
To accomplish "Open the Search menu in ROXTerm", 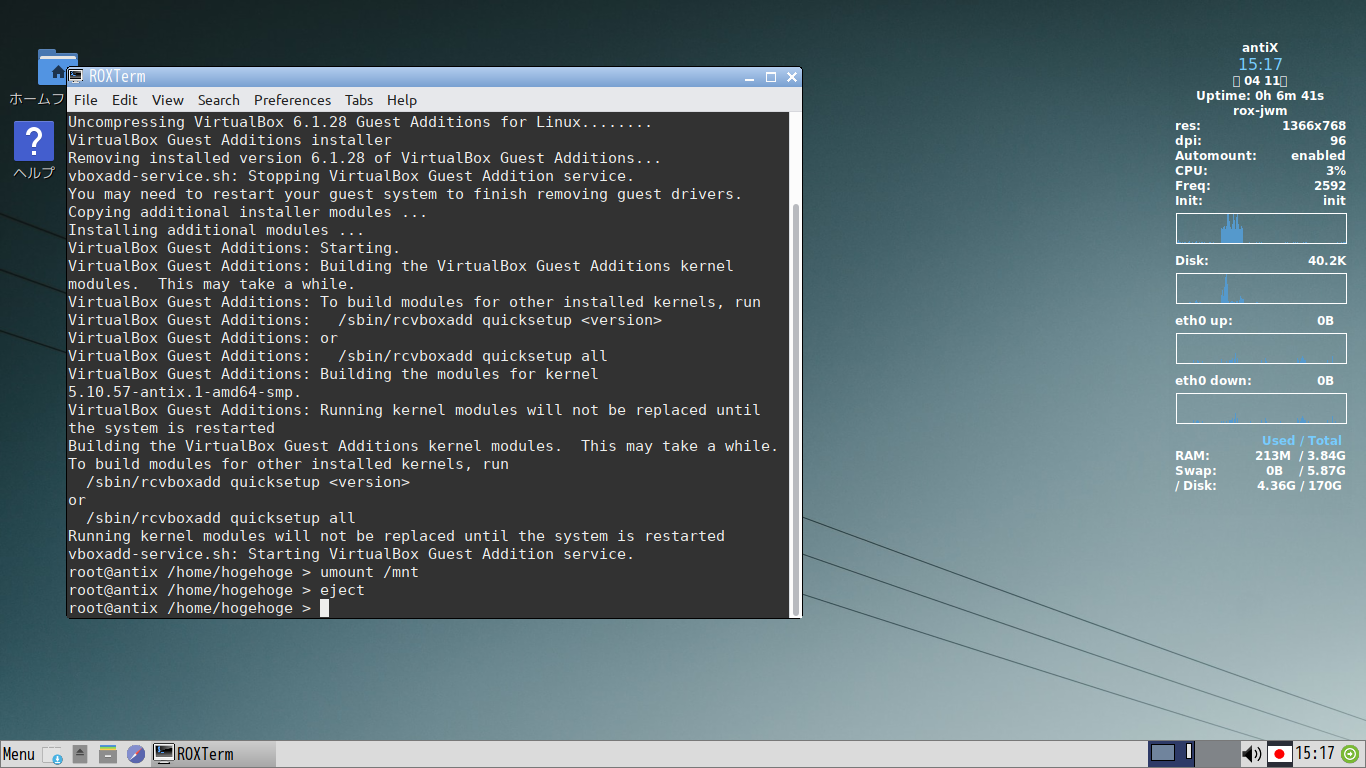I will pos(218,100).
